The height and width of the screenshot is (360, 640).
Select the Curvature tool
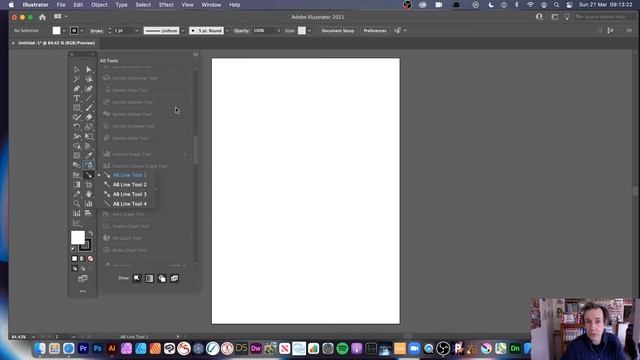(x=89, y=89)
